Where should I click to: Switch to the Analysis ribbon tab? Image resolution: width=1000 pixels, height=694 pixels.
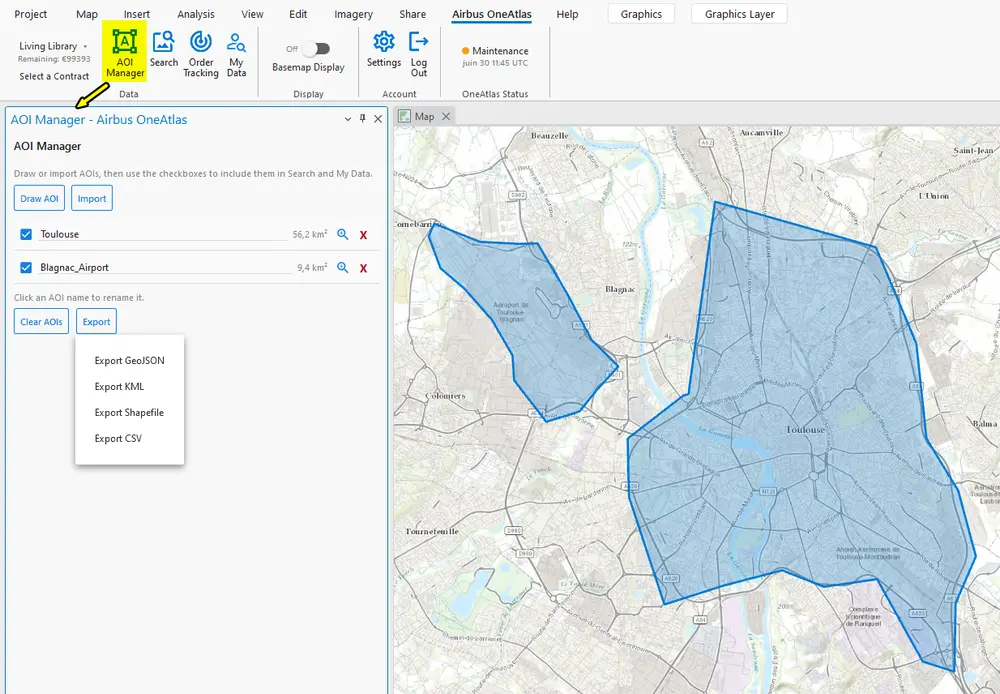click(196, 14)
